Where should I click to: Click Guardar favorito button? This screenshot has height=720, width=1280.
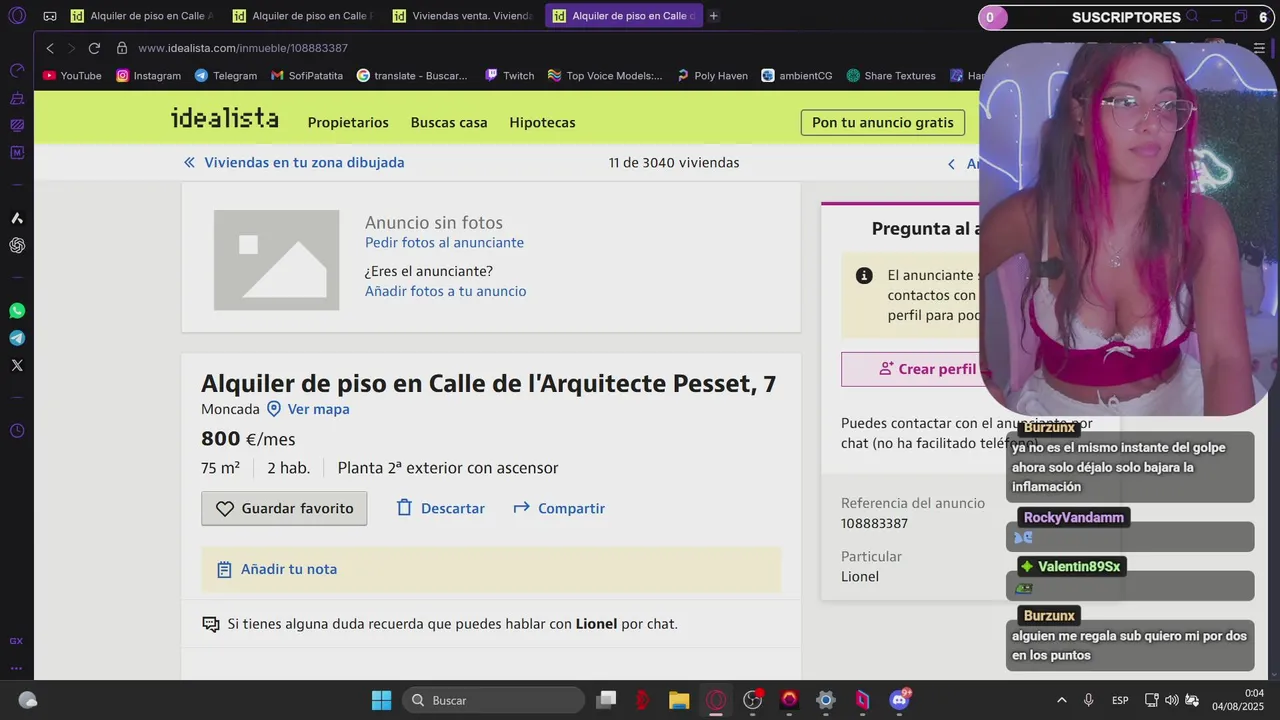pos(284,508)
